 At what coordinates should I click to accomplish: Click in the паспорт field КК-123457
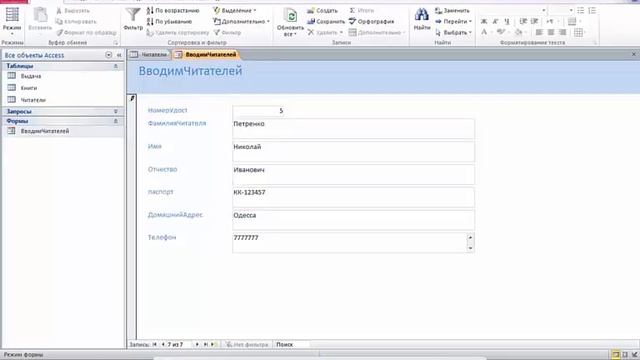point(353,197)
